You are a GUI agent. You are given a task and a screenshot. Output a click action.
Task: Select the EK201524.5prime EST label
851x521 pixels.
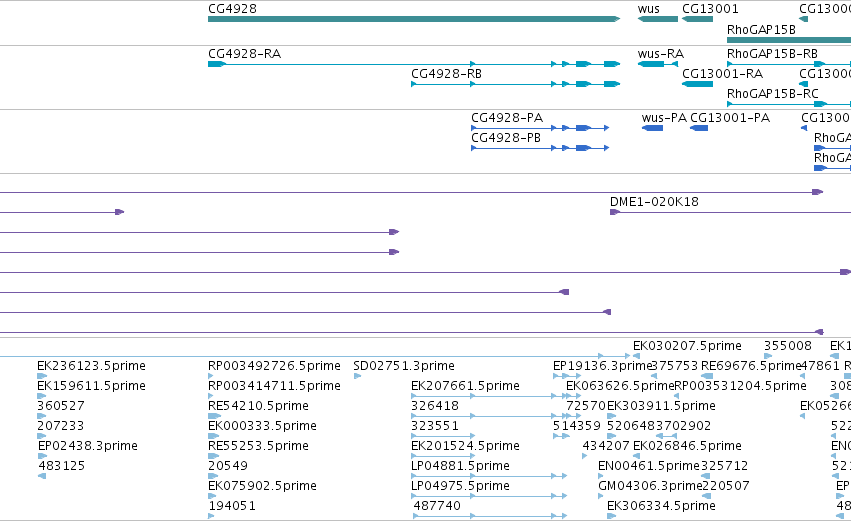(465, 446)
